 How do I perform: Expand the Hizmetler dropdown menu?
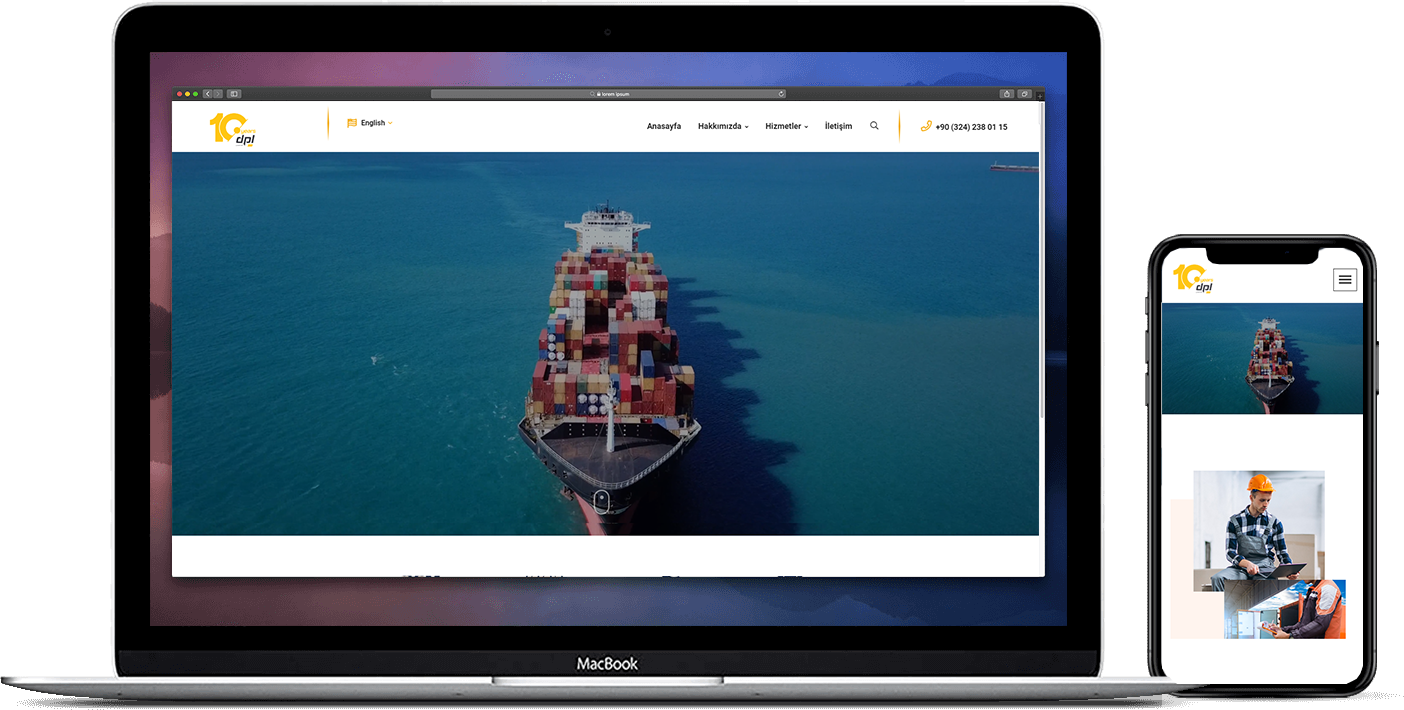point(786,126)
